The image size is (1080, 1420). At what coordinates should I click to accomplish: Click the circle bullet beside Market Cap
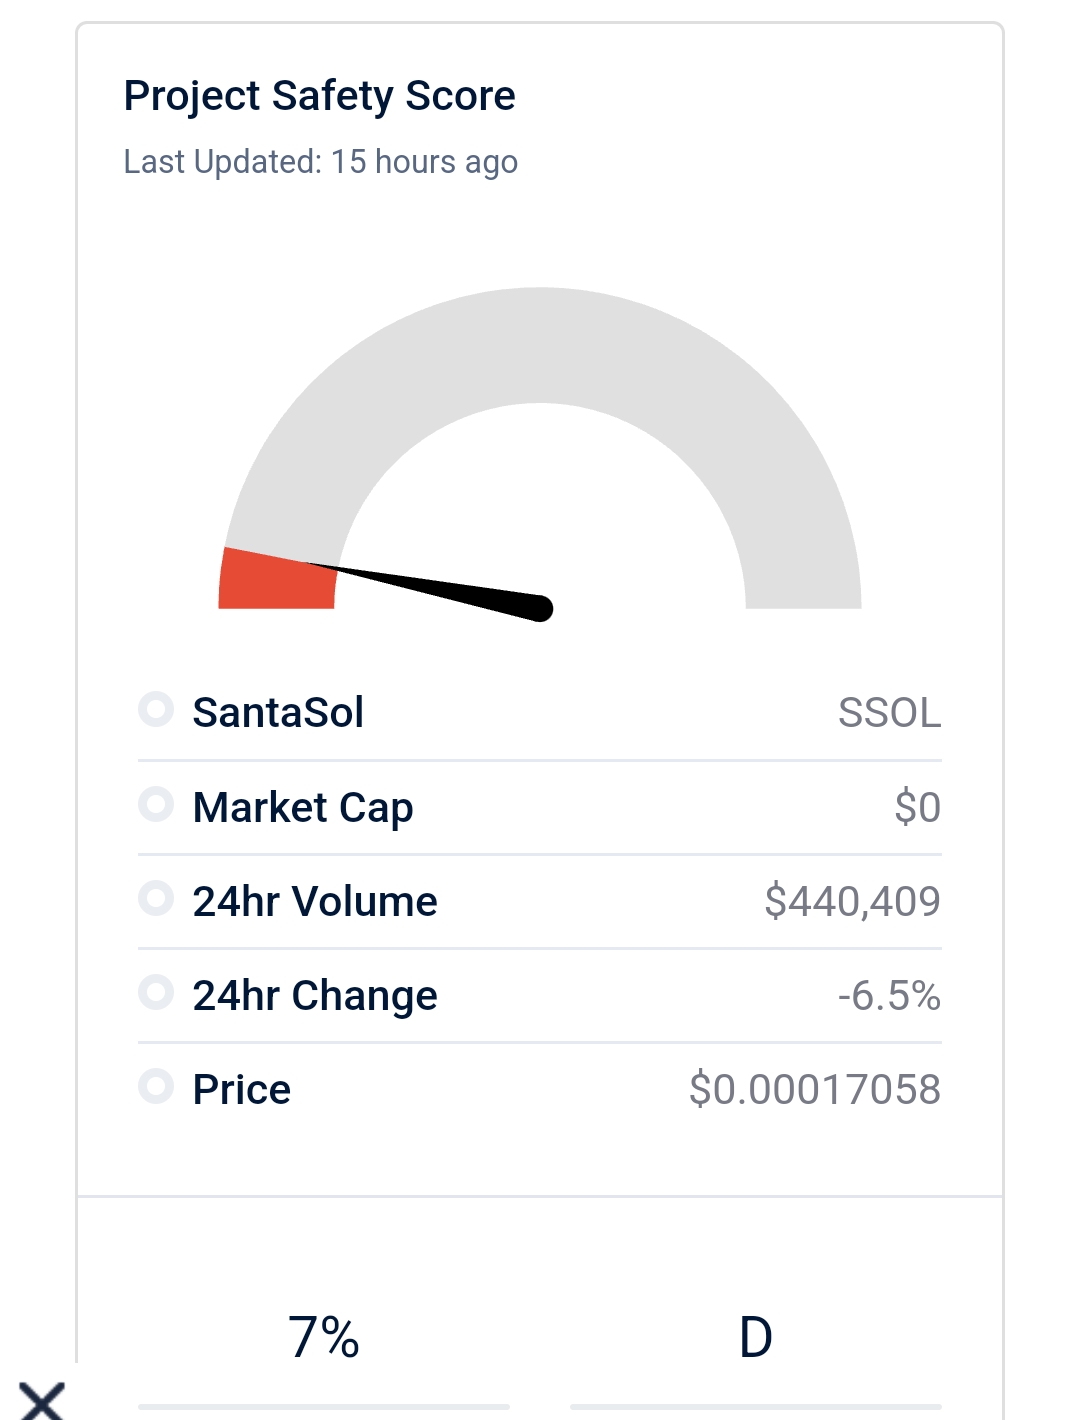click(156, 803)
